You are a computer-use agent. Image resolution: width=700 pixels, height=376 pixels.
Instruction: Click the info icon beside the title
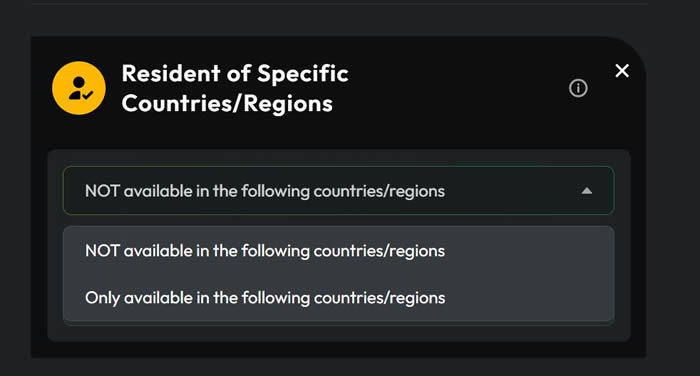[578, 88]
